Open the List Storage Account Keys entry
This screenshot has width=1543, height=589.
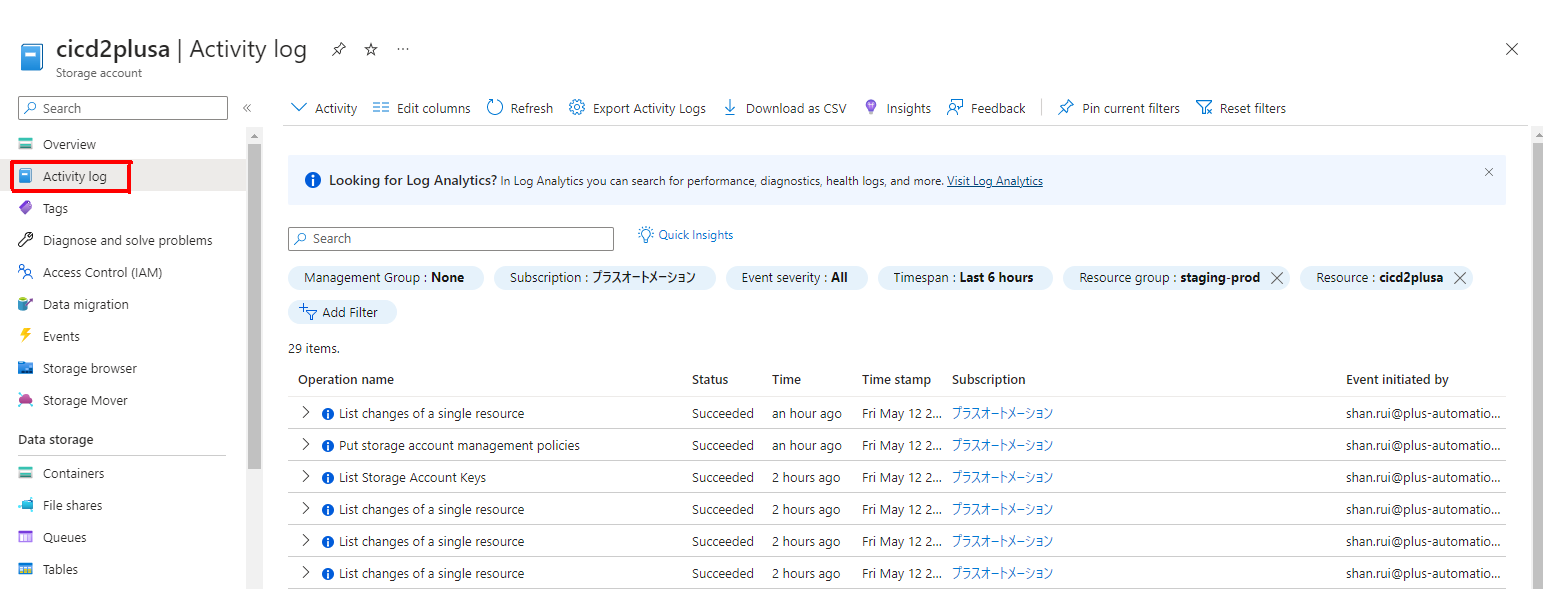pos(412,477)
